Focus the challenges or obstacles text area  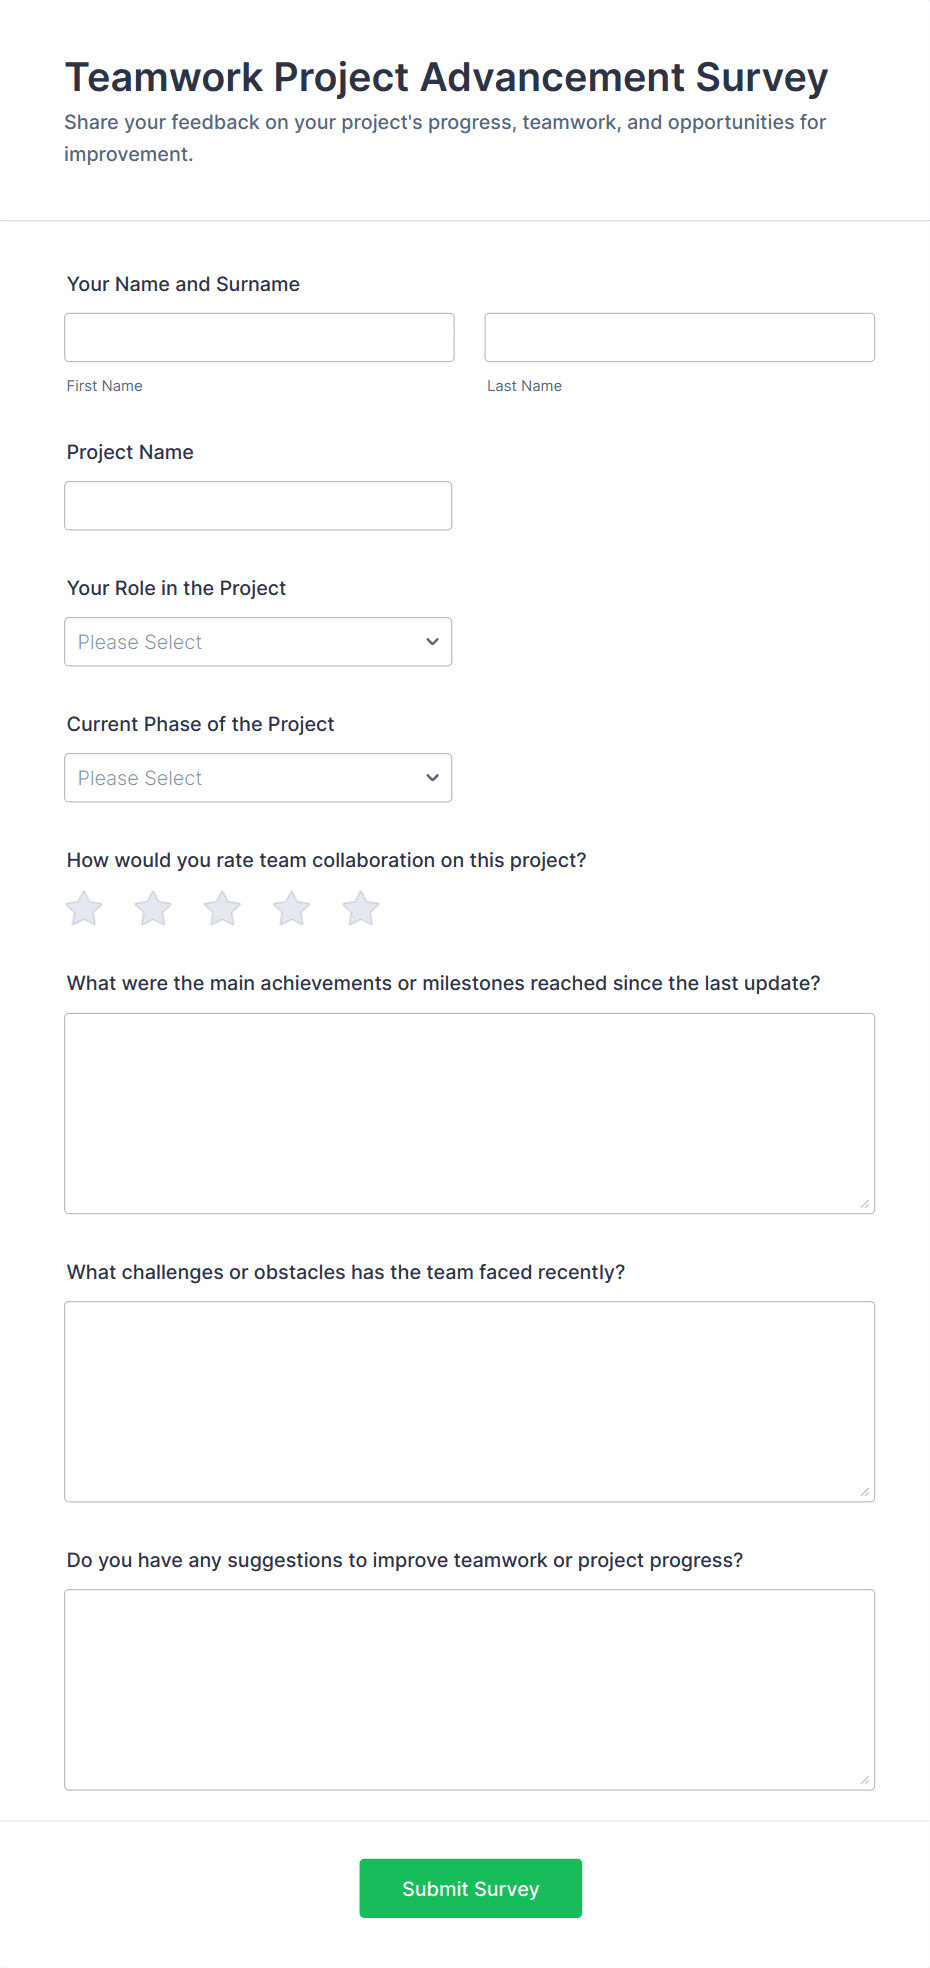point(469,1401)
